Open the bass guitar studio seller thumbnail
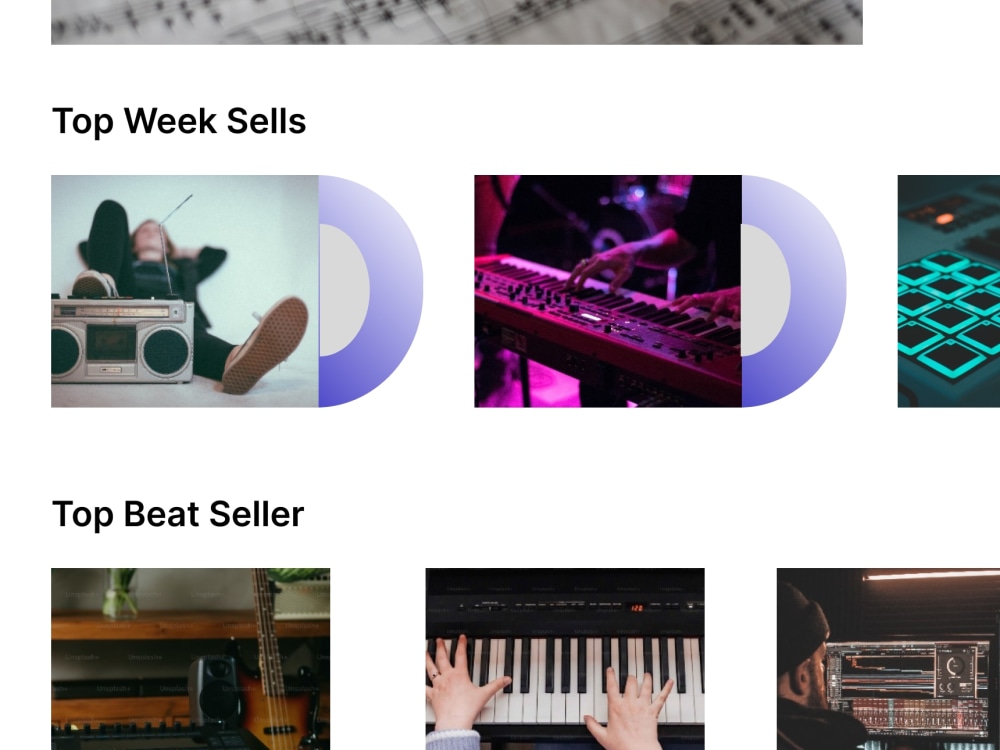Viewport: 1000px width, 750px height. [x=191, y=659]
